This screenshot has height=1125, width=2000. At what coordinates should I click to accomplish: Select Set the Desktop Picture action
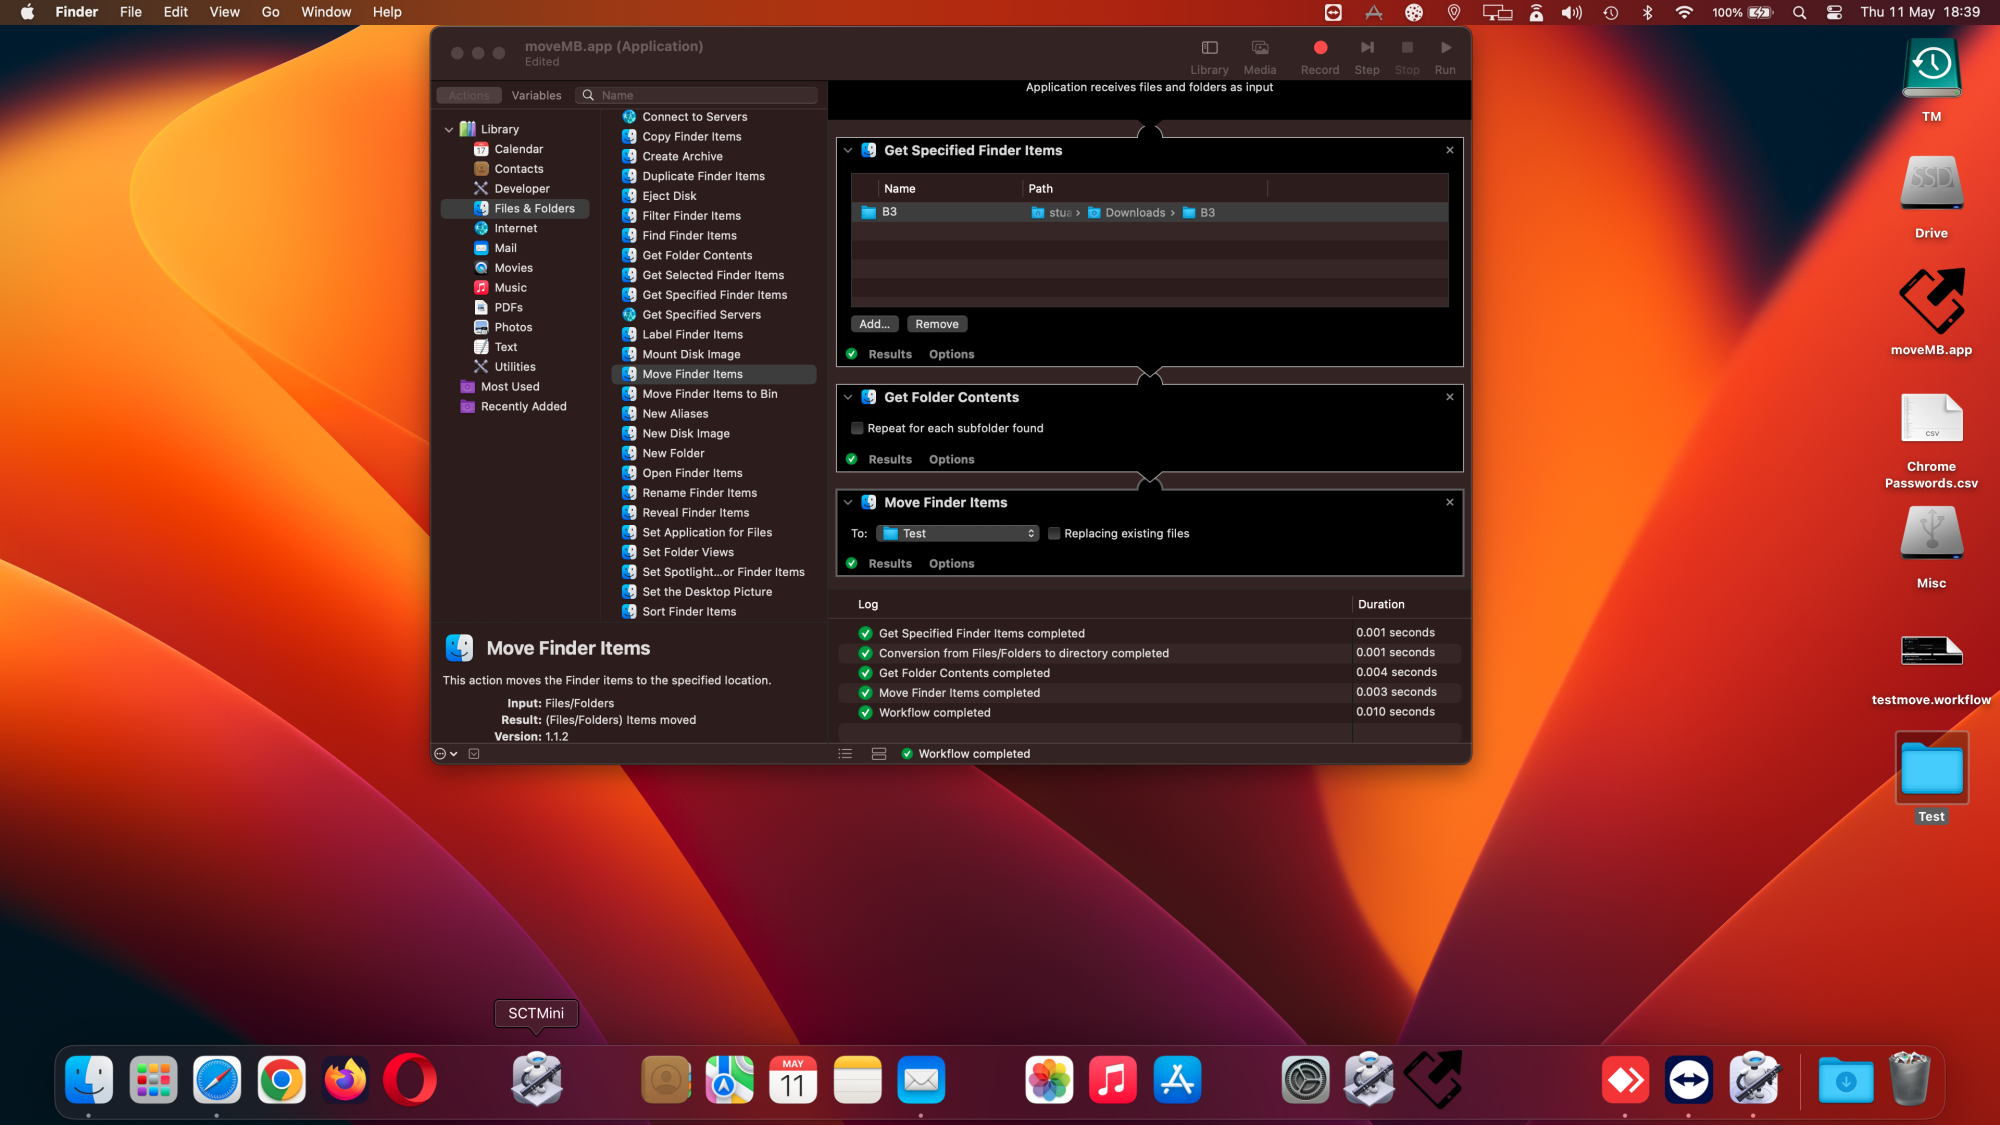coord(707,592)
